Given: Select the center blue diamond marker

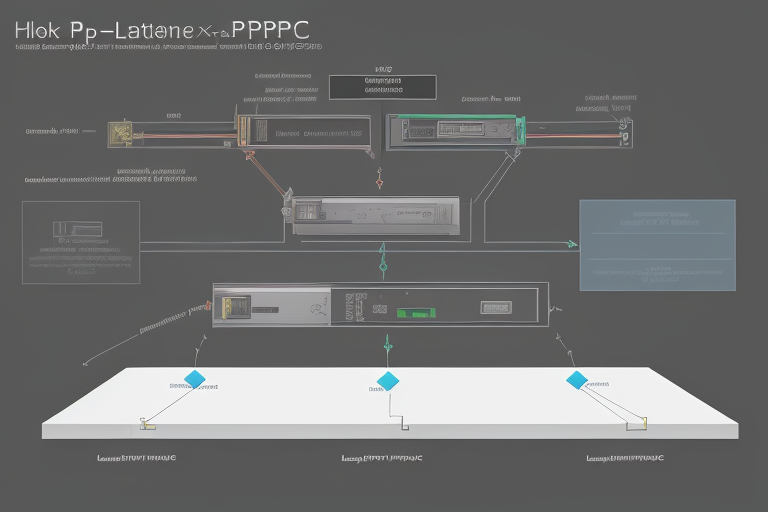Looking at the screenshot, I should (x=387, y=380).
